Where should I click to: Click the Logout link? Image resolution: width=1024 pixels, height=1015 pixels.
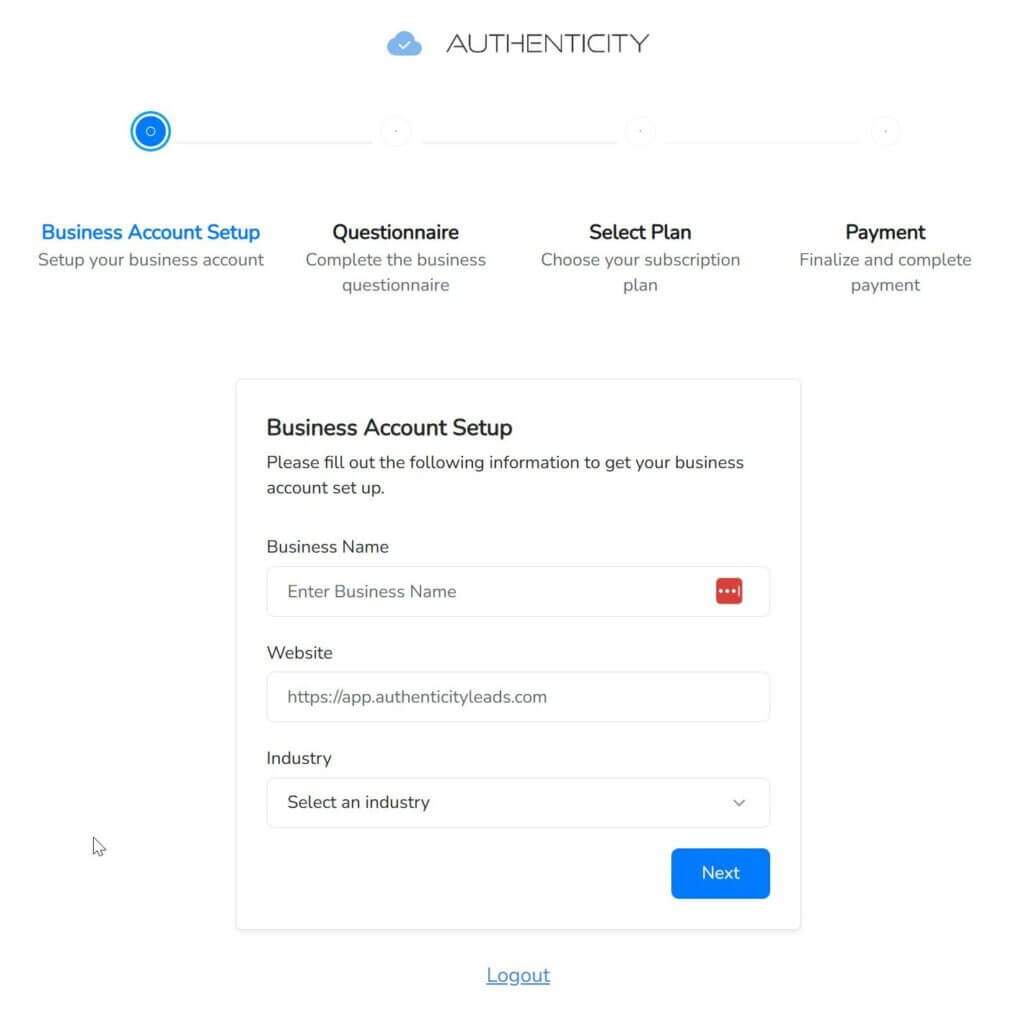click(518, 975)
